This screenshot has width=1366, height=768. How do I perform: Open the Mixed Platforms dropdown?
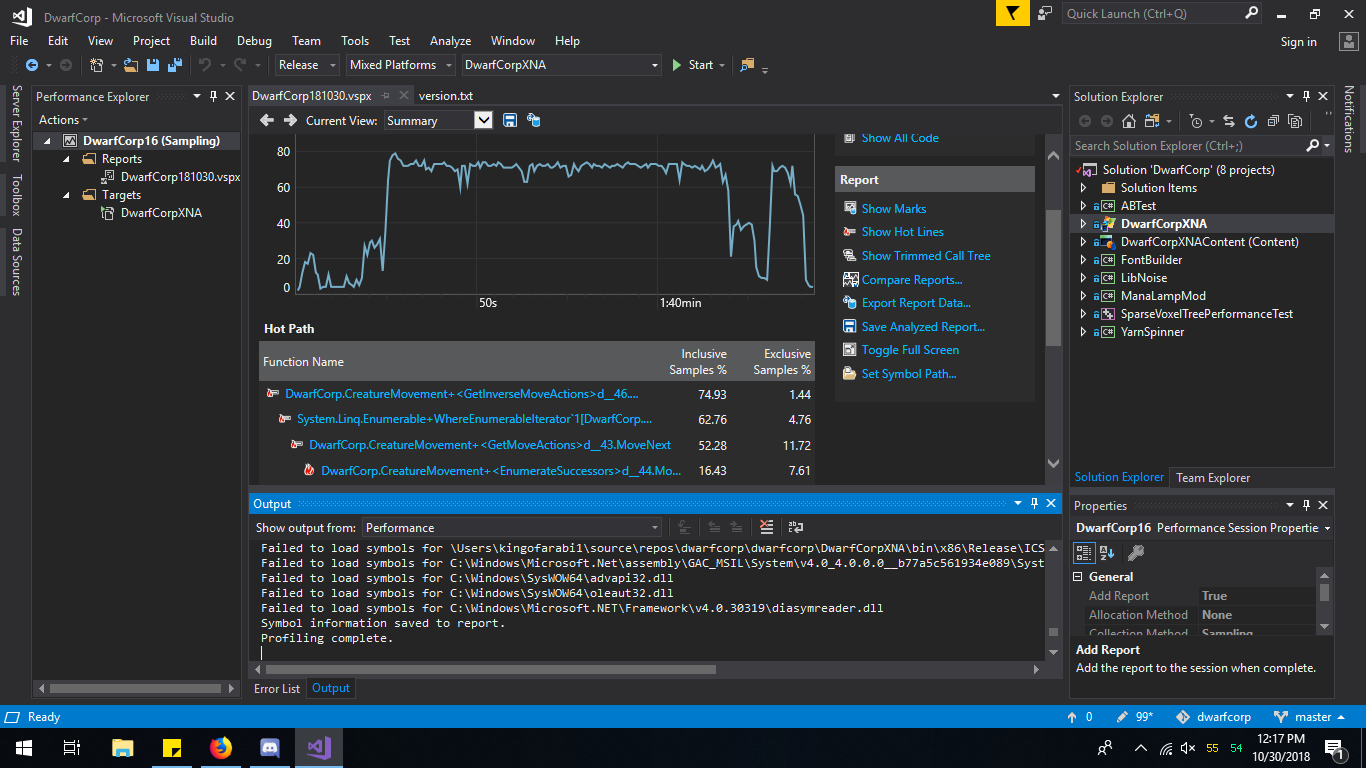401,65
